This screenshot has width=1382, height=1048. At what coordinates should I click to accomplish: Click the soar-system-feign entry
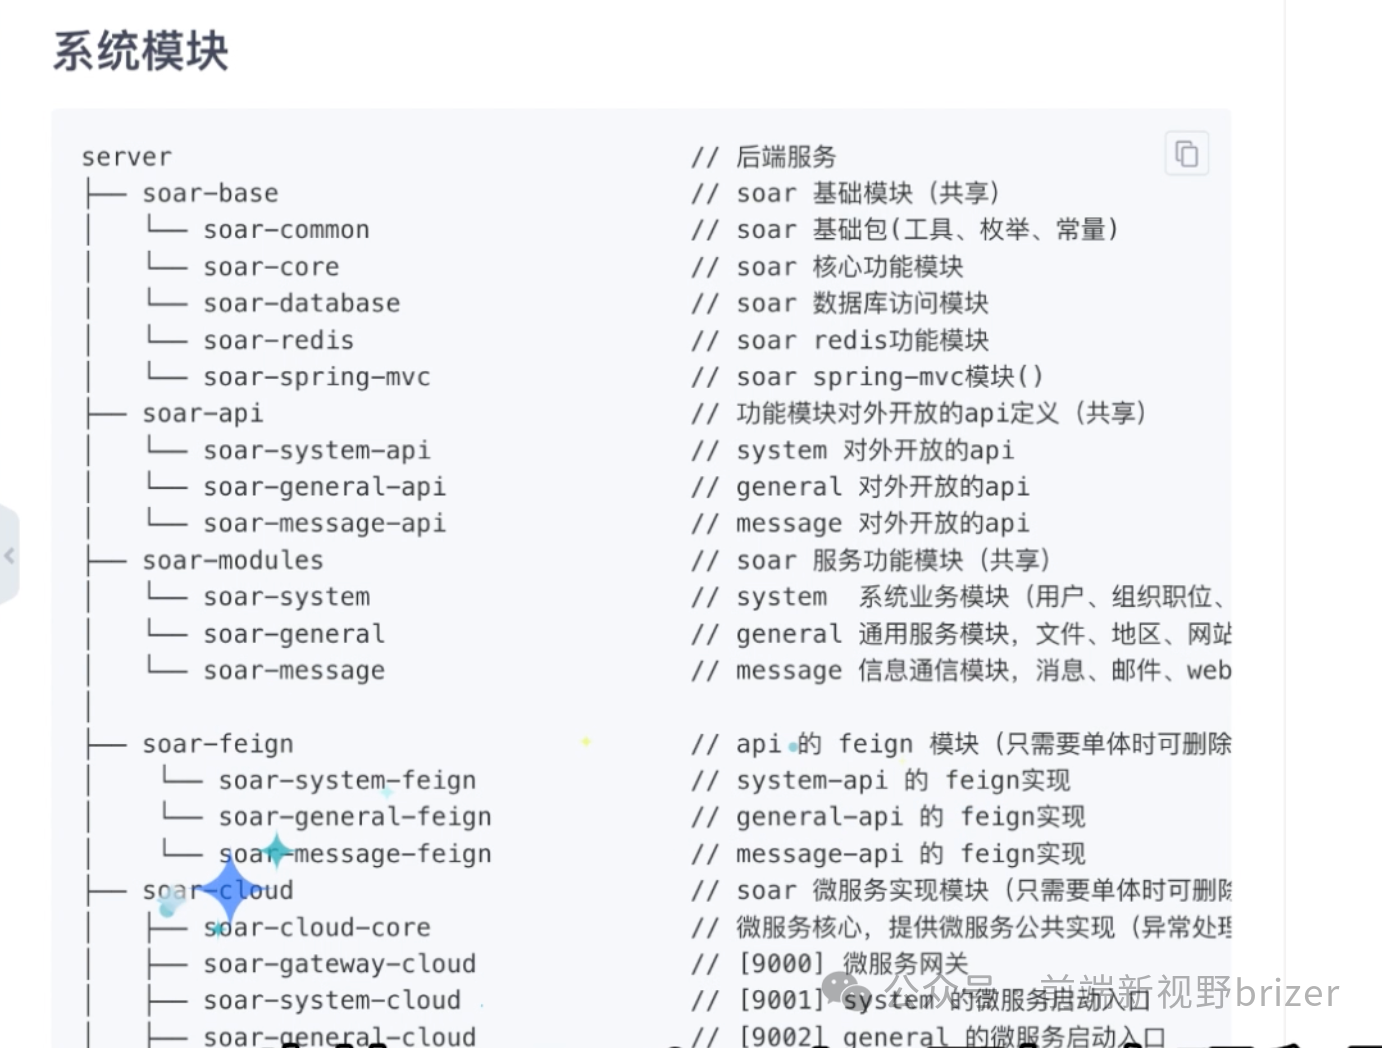pos(347,780)
